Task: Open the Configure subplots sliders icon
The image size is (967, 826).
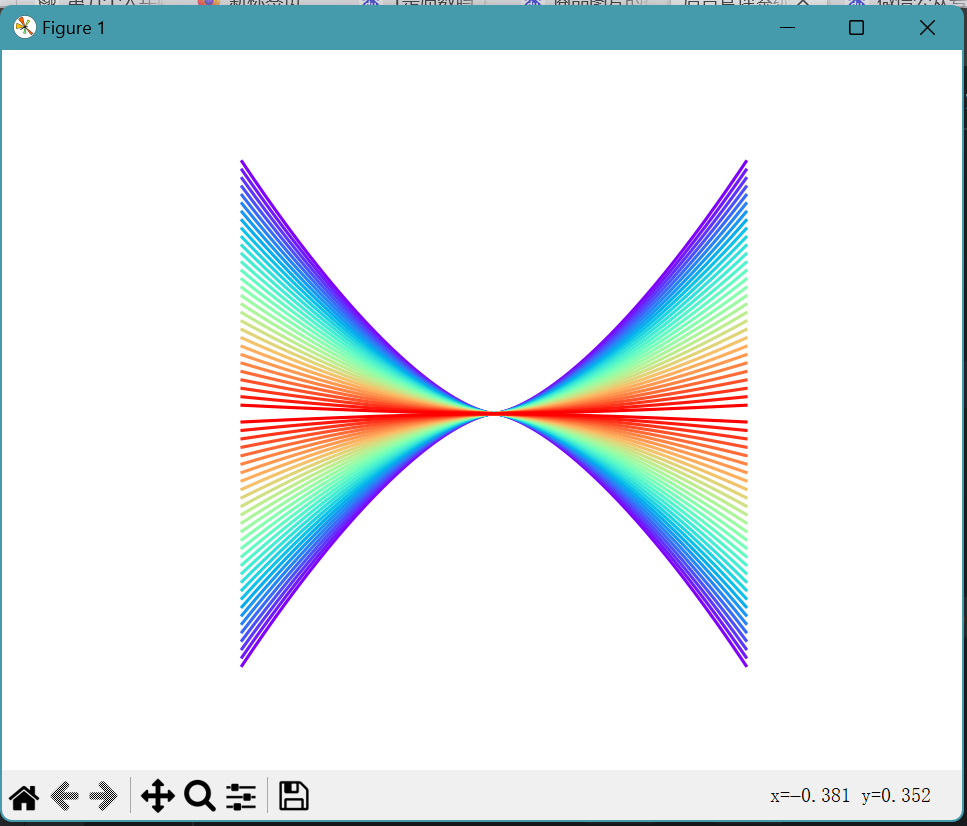Action: 241,797
